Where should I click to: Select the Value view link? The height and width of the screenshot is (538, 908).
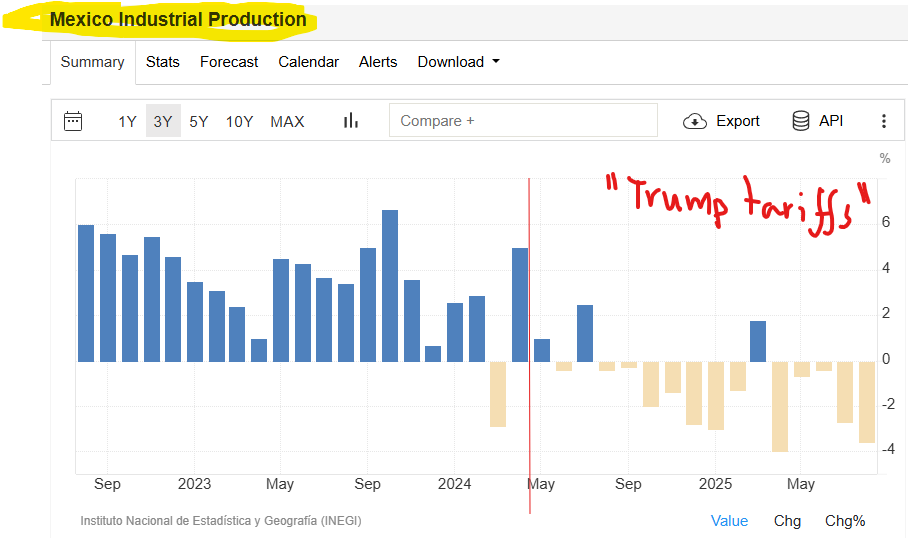[x=729, y=521]
